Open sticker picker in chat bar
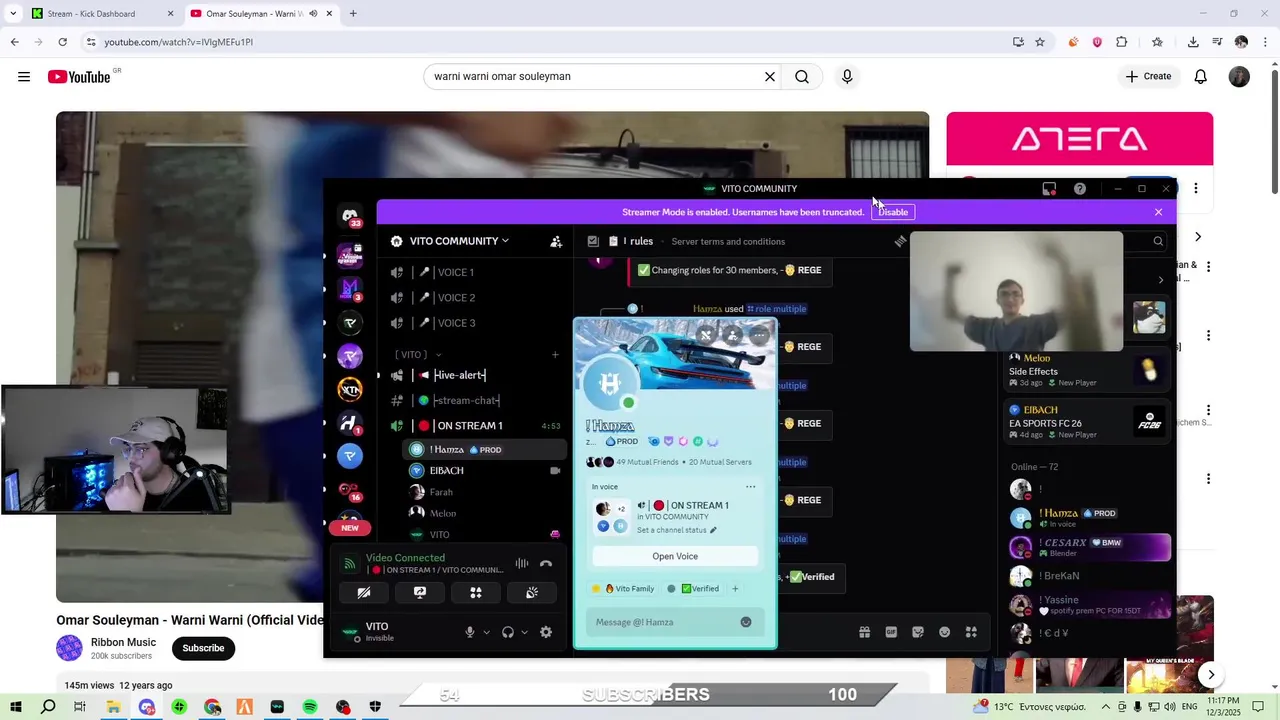The width and height of the screenshot is (1280, 720). click(x=918, y=632)
